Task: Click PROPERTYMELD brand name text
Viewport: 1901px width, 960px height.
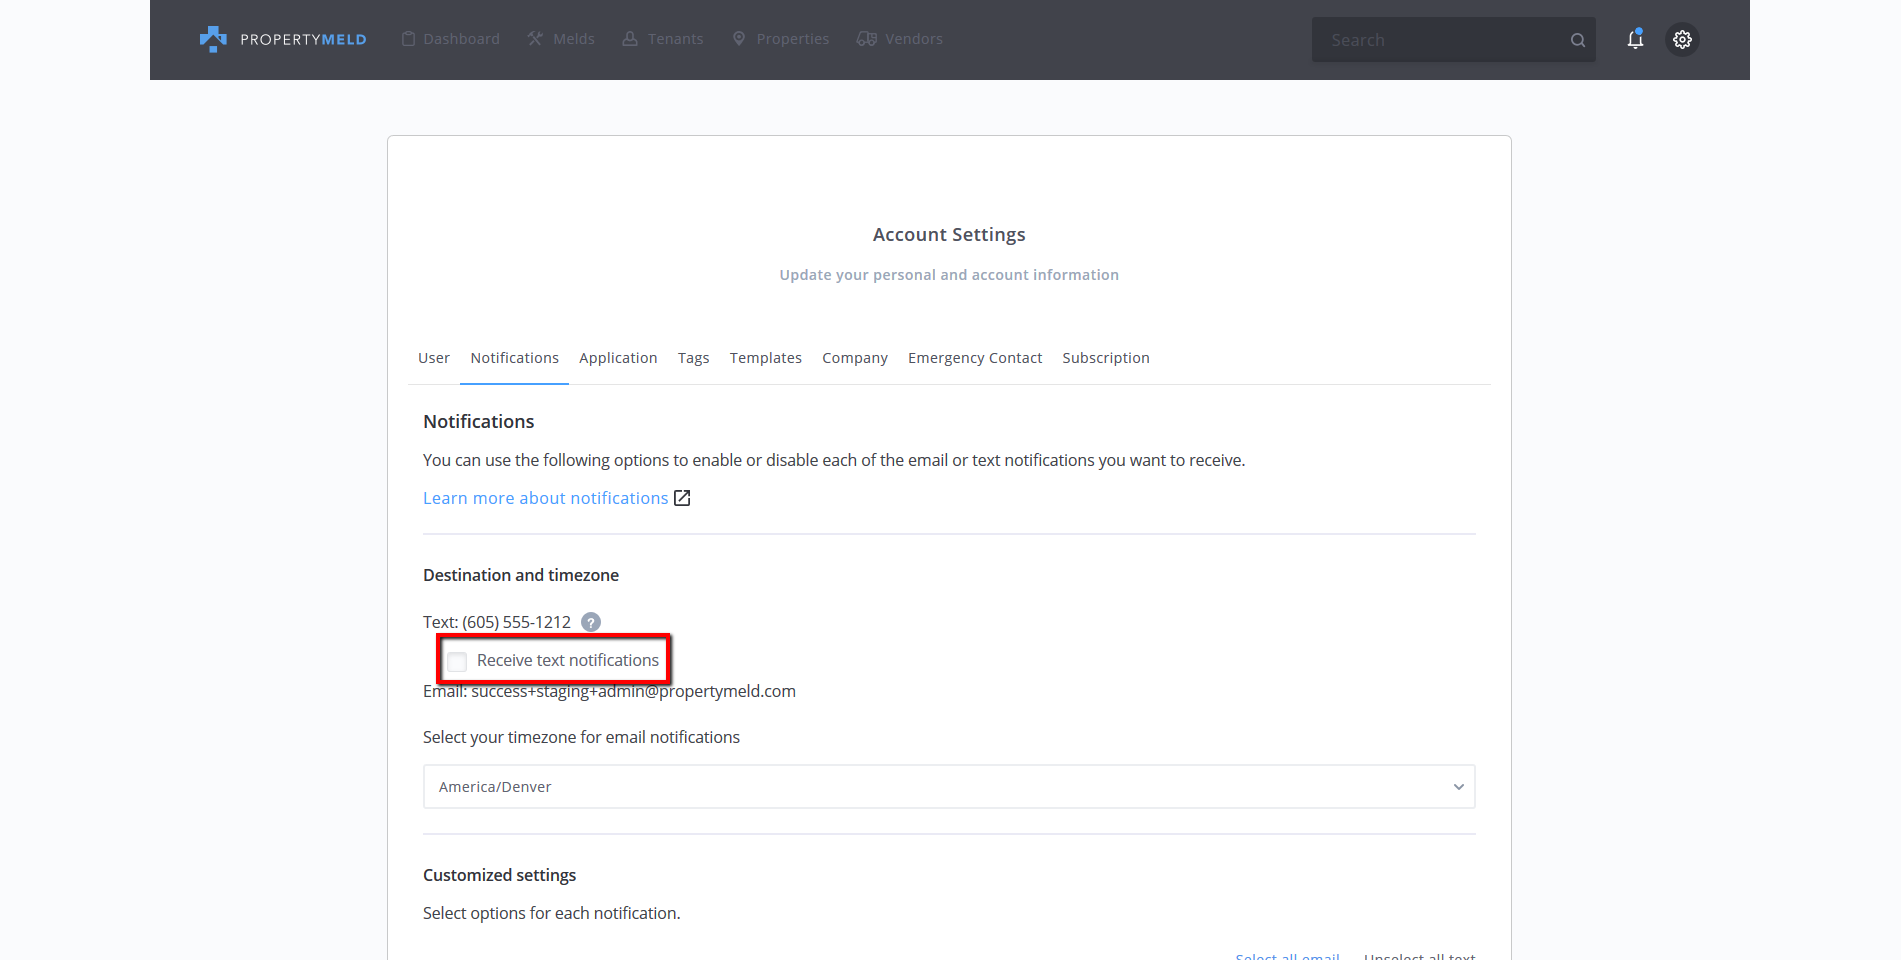Action: [x=303, y=40]
